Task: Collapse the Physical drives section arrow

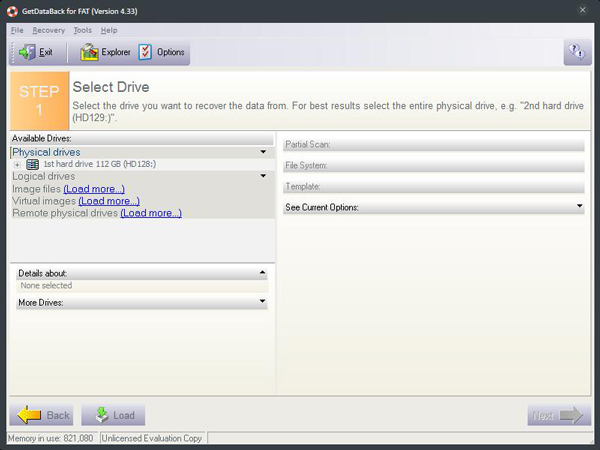Action: tap(263, 152)
